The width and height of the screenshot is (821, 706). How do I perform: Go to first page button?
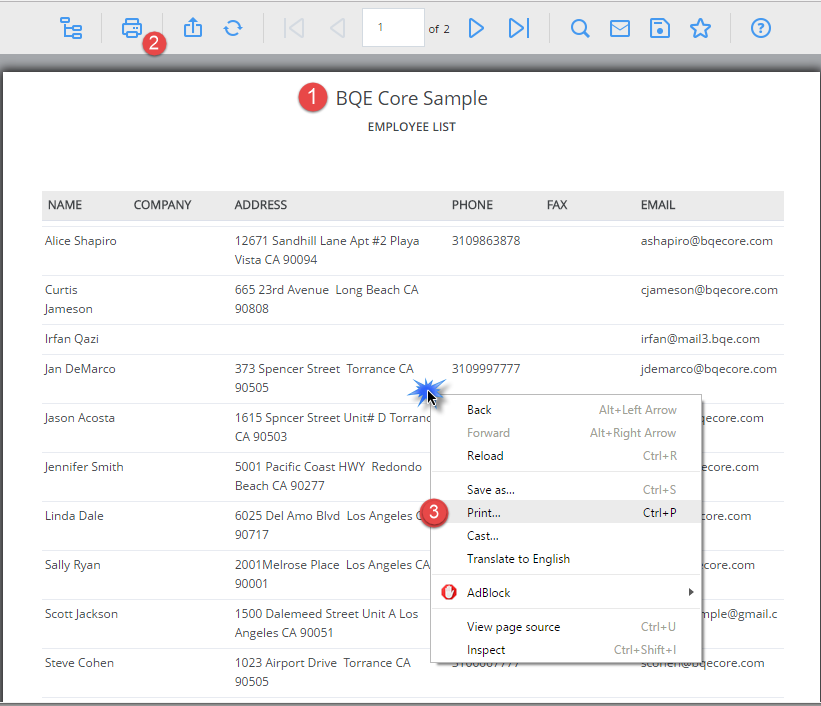click(294, 28)
